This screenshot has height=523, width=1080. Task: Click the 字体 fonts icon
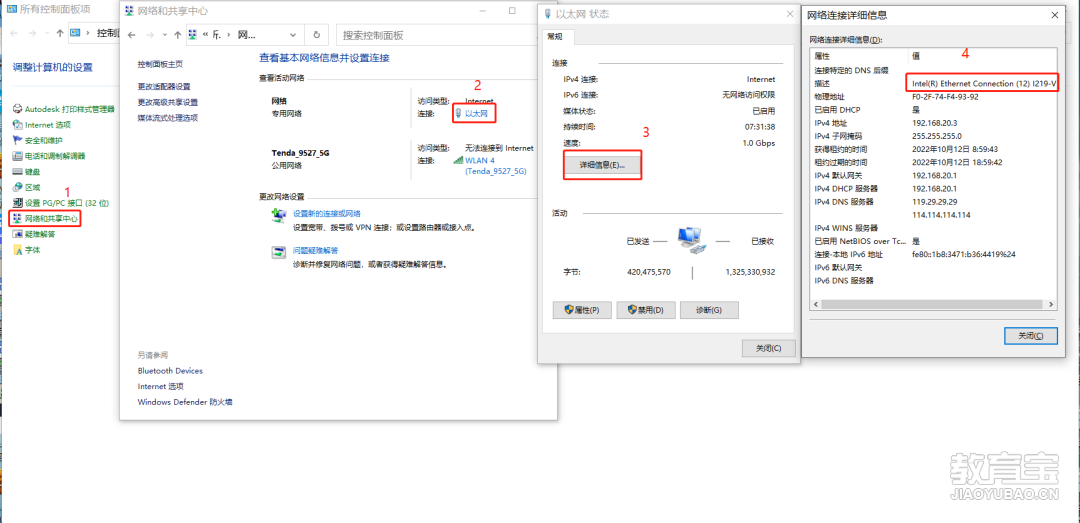[x=17, y=250]
